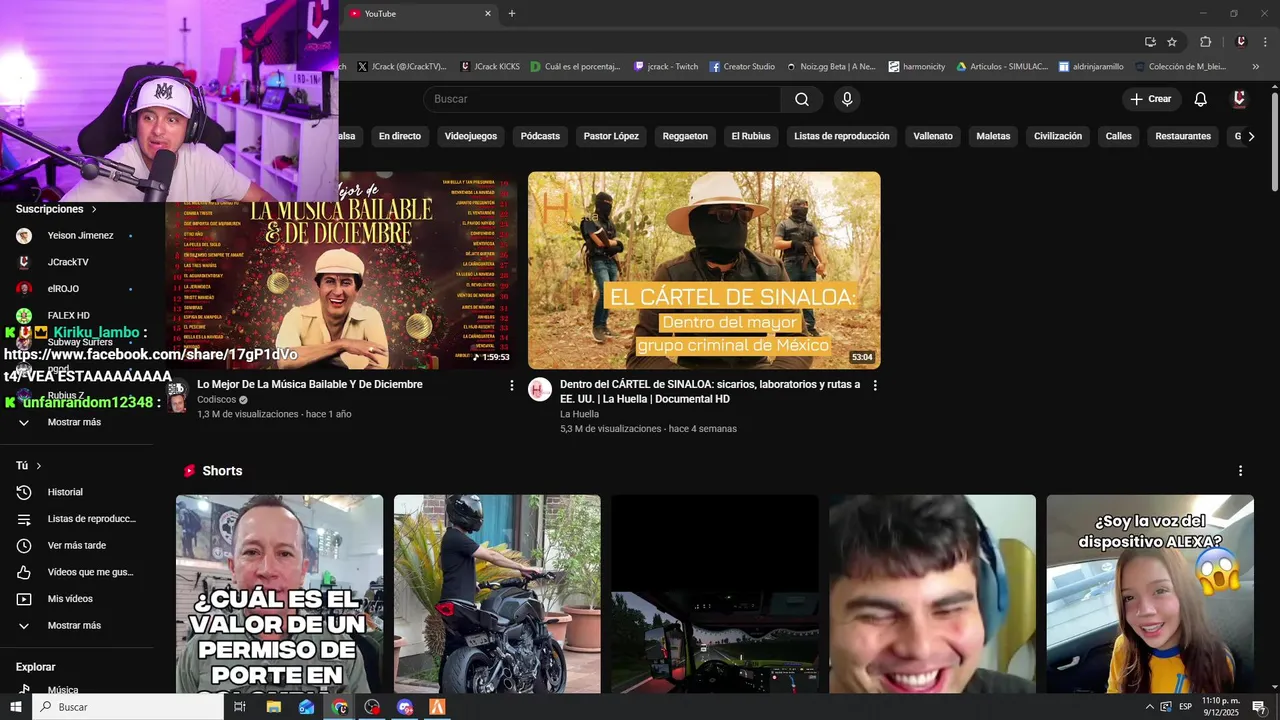Open the Articulos - SIMULAC... bookmark

[x=1002, y=67]
